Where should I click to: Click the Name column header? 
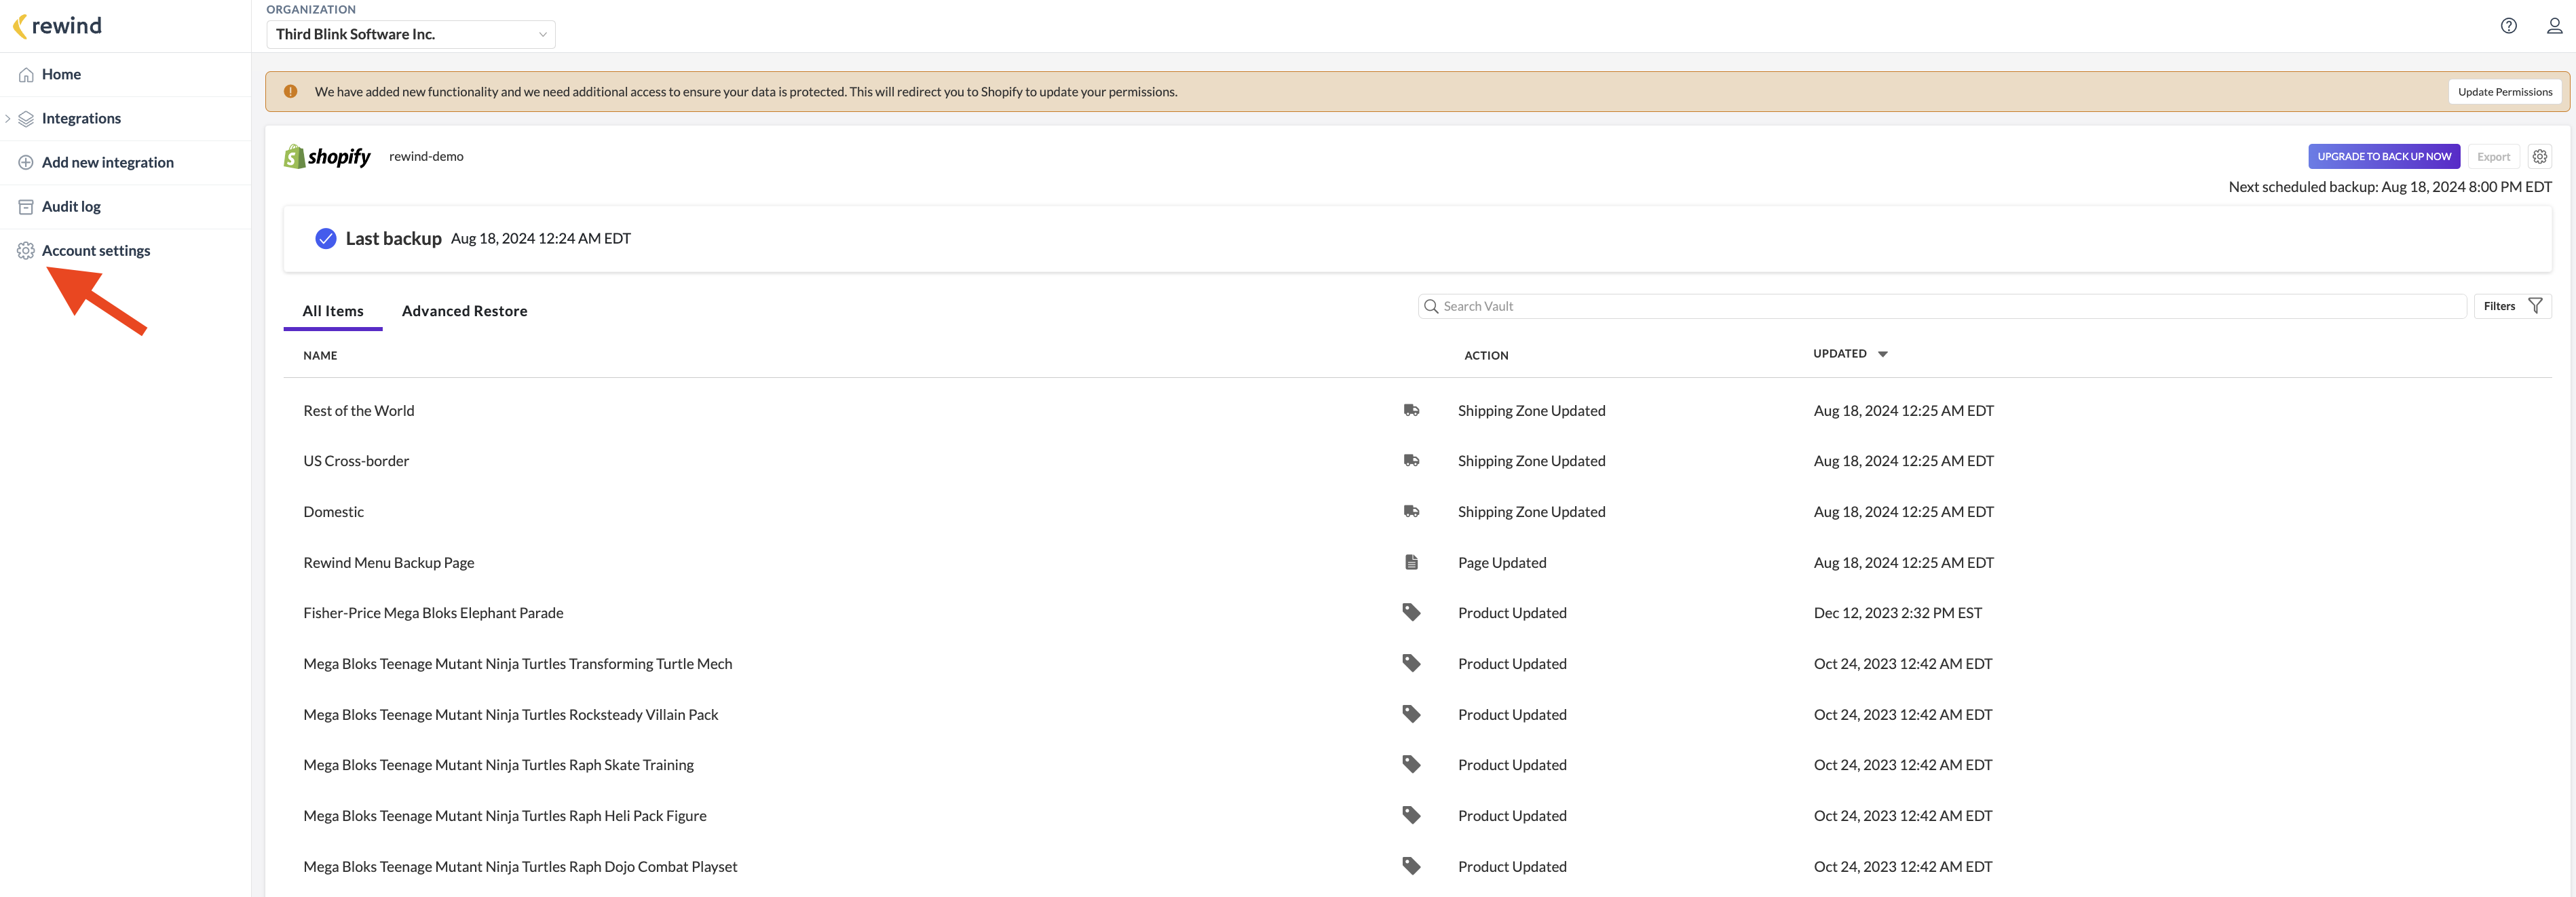coord(320,356)
